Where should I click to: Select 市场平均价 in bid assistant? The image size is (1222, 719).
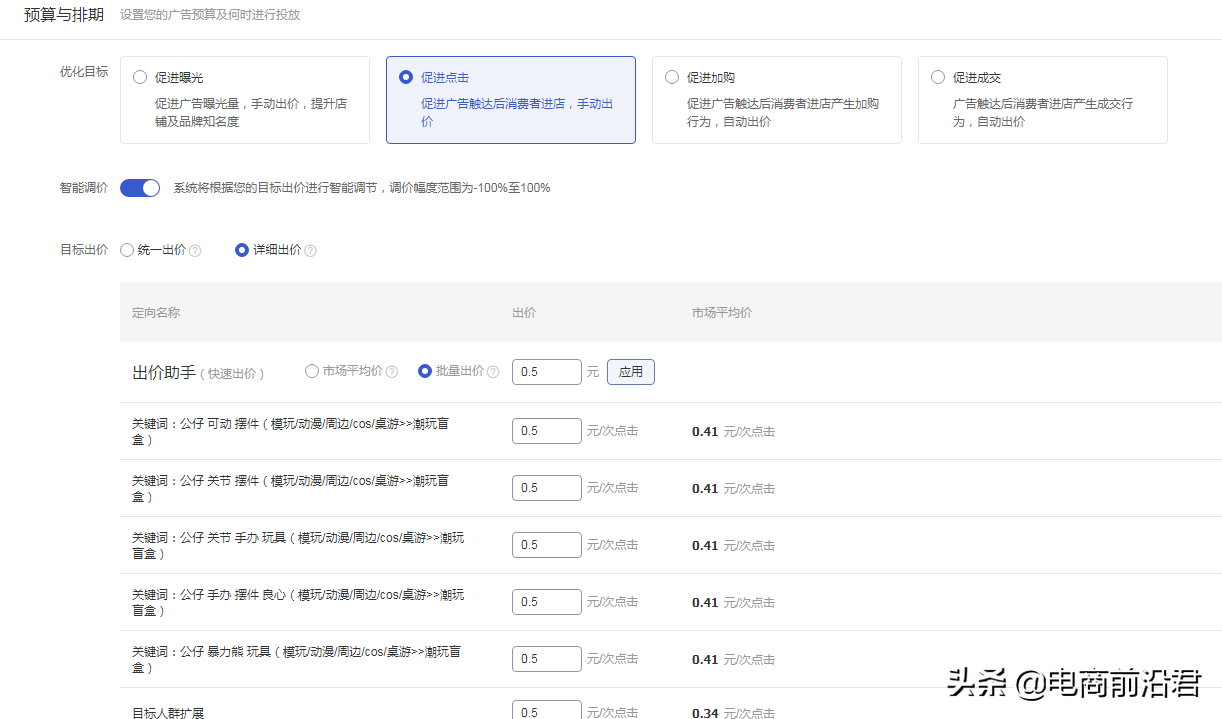[x=312, y=371]
